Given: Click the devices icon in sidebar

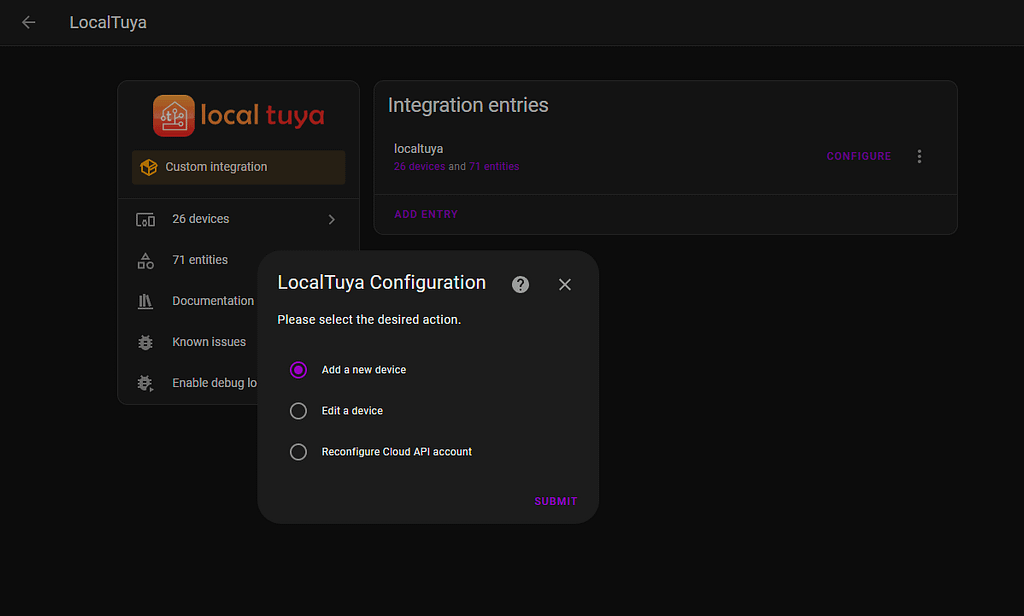Looking at the screenshot, I should tap(145, 219).
